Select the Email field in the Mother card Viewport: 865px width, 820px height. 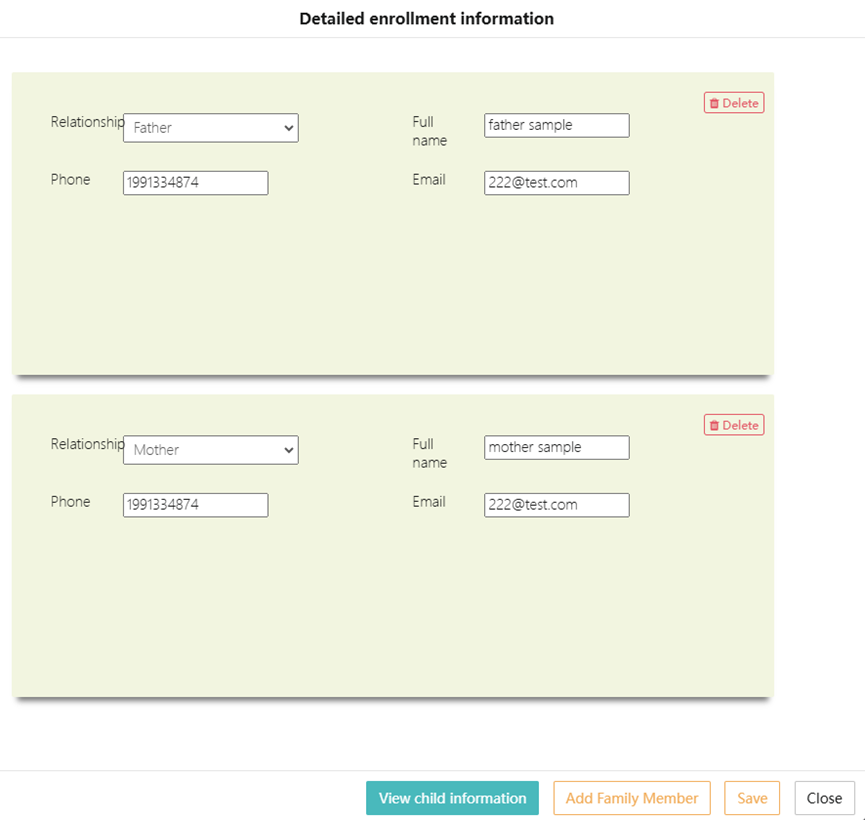(556, 505)
